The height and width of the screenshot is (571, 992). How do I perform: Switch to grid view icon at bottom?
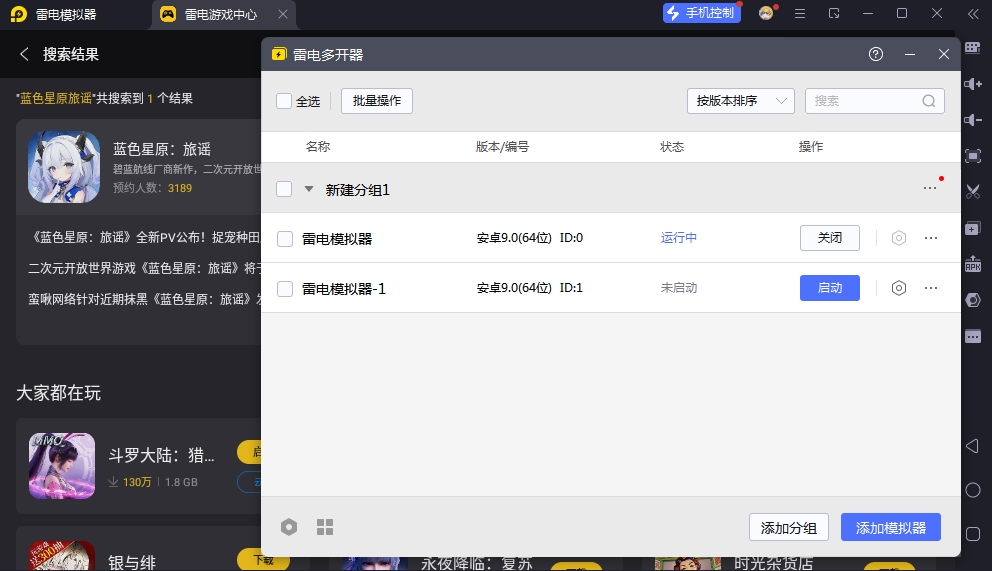coord(325,527)
